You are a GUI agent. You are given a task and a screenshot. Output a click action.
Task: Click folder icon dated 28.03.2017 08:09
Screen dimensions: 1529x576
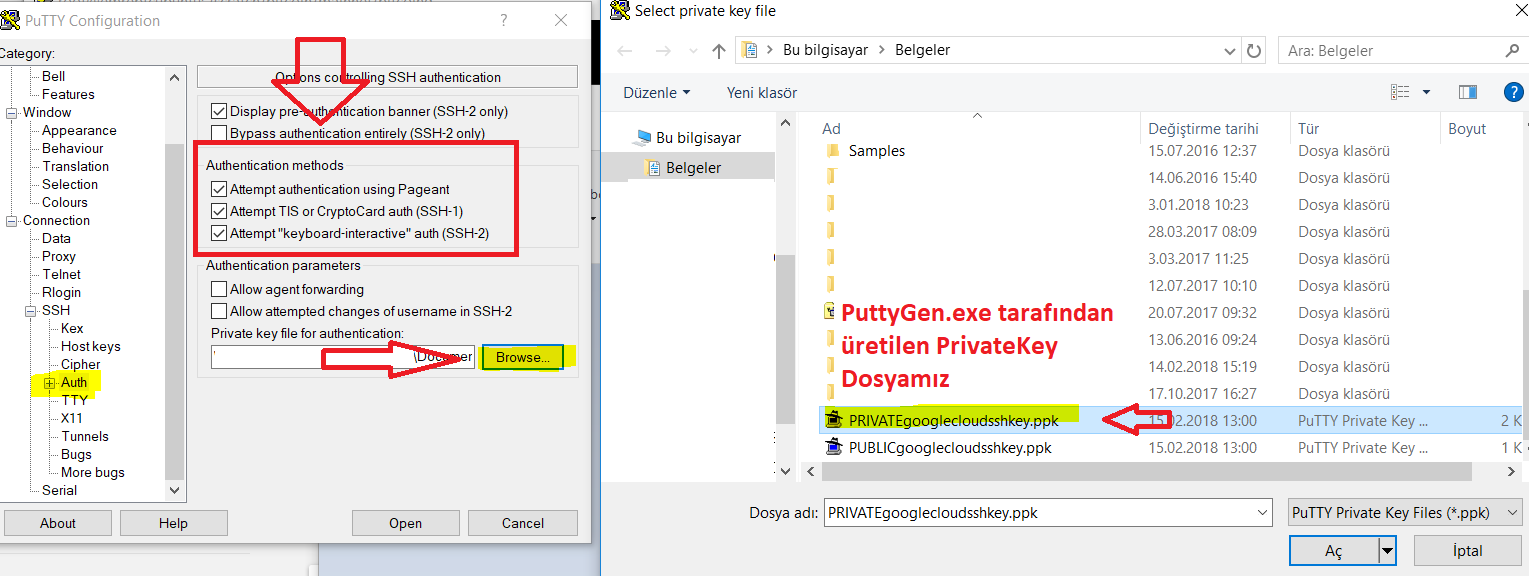(832, 232)
